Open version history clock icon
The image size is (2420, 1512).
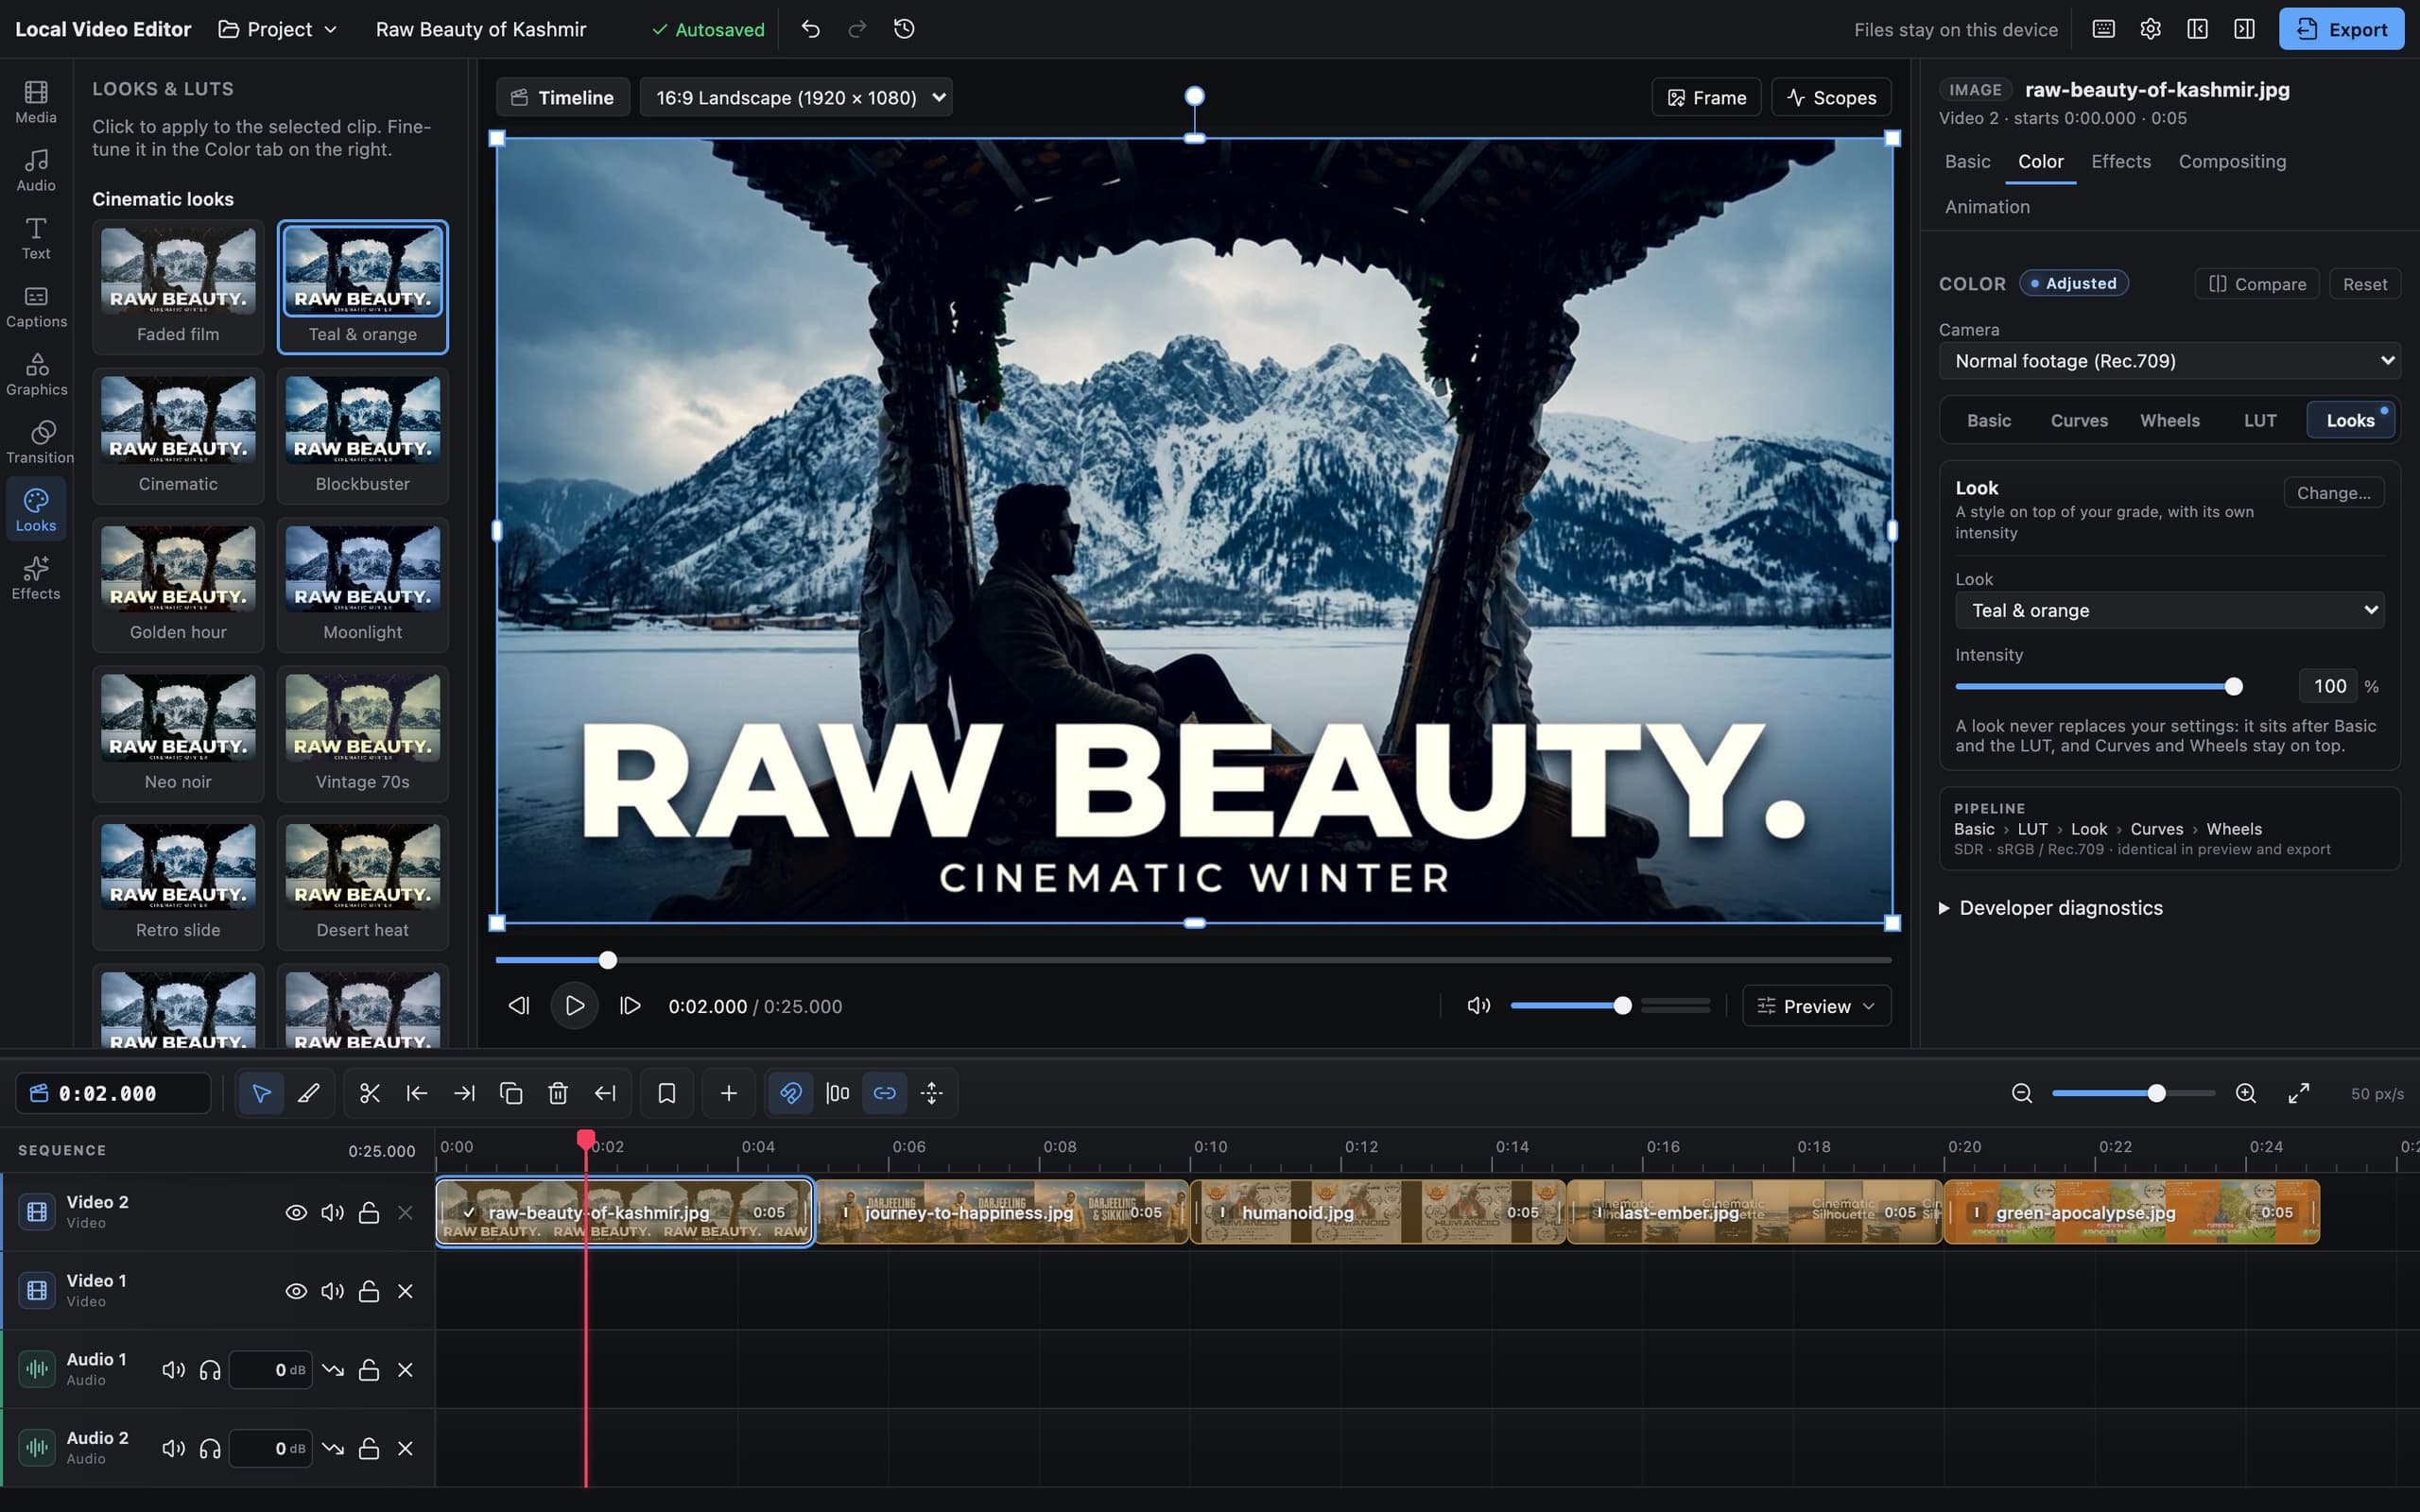tap(904, 29)
